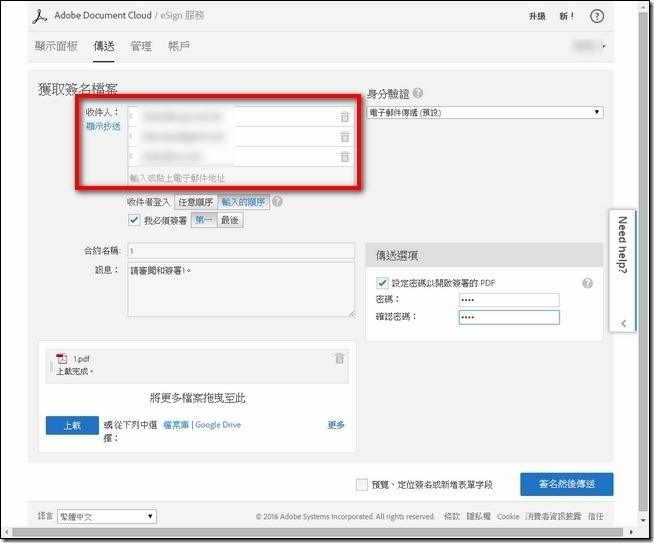Click the 將更多檔案拖曳至此 drop text
This screenshot has width=654, height=543.
(x=197, y=398)
